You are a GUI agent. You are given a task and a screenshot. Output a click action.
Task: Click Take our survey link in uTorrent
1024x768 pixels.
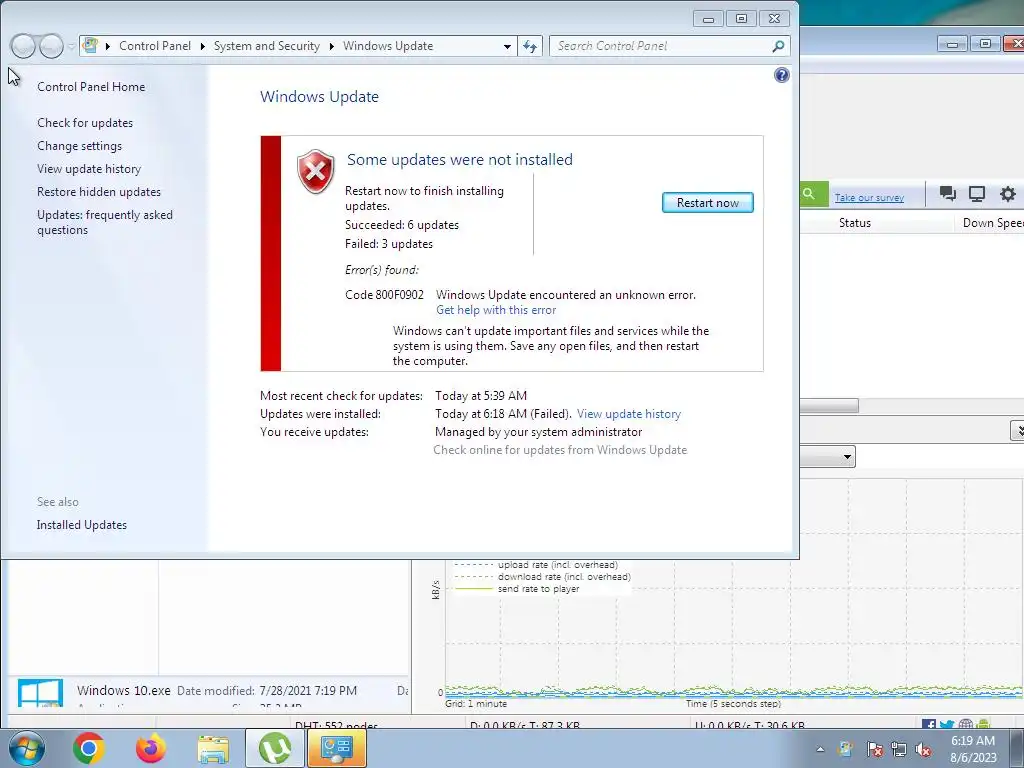[x=869, y=197]
